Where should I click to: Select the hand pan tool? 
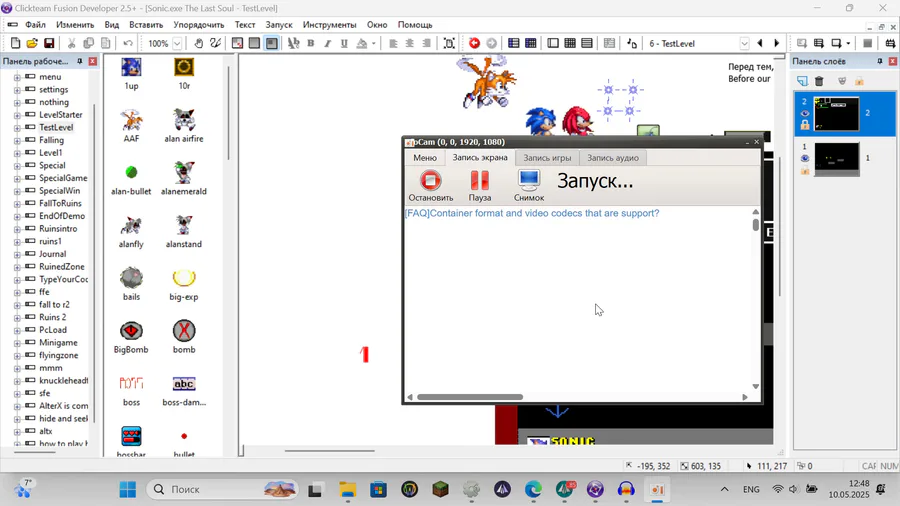click(198, 43)
